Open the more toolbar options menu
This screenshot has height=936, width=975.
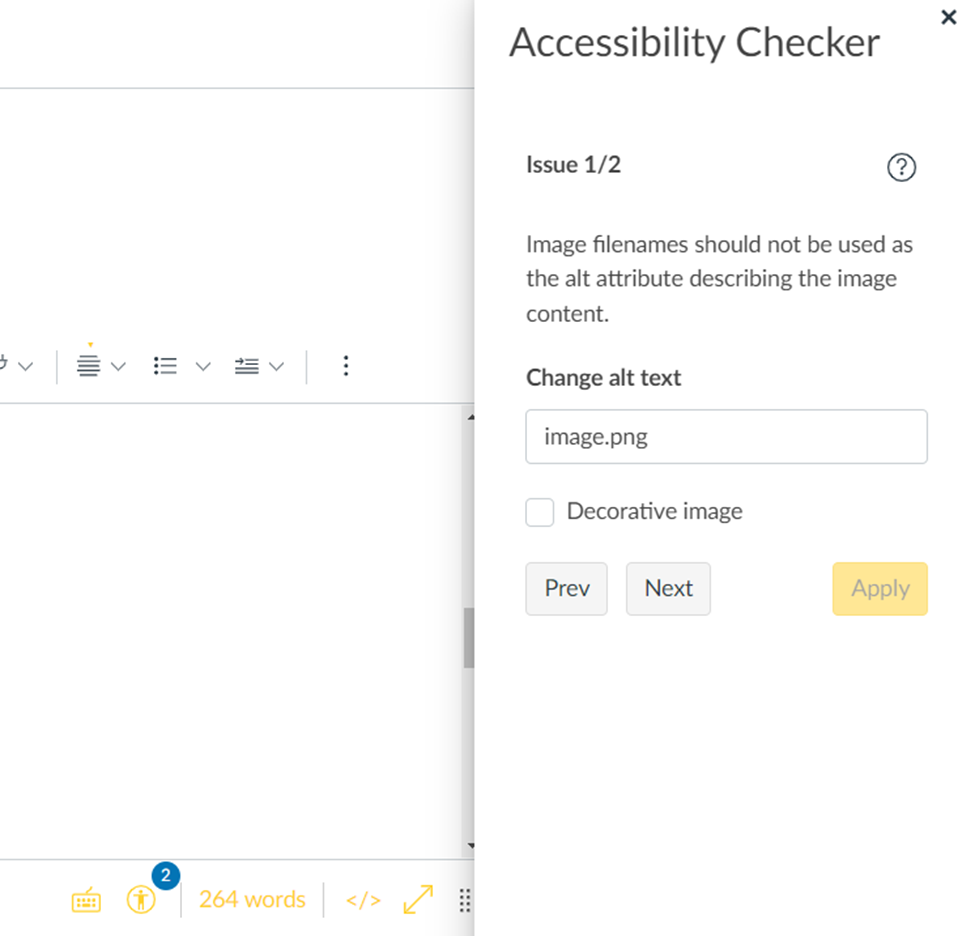tap(346, 366)
